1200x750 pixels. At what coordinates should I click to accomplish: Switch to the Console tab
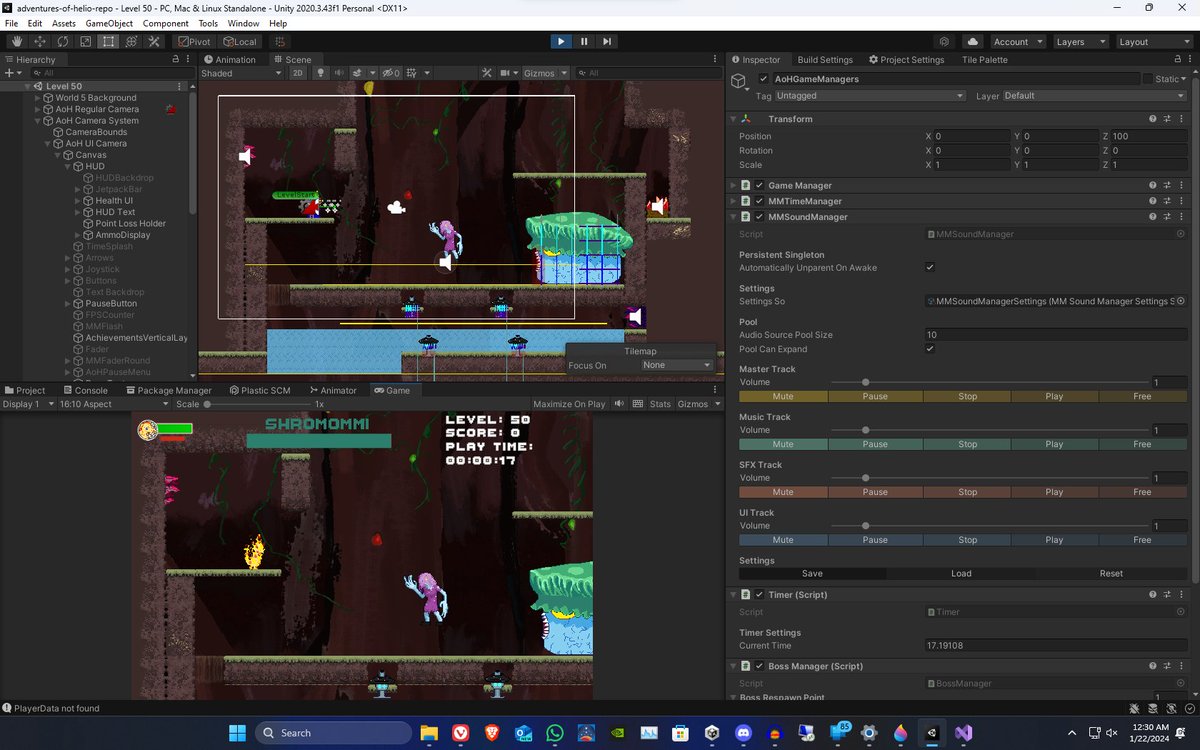84,390
